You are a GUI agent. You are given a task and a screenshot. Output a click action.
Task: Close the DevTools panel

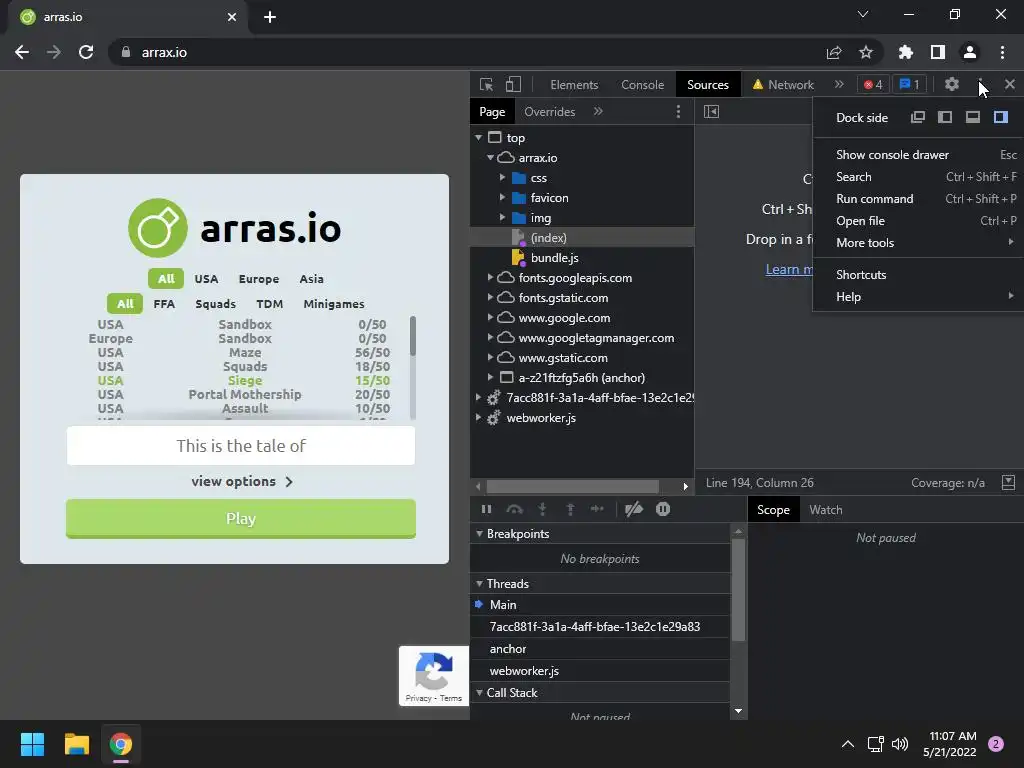coord(1010,84)
